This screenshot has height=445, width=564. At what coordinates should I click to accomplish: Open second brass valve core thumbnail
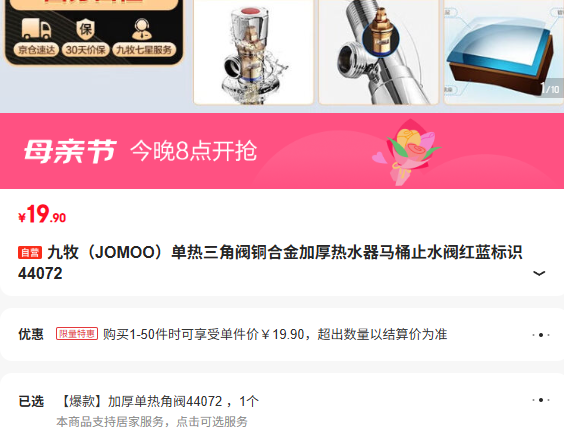[379, 52]
